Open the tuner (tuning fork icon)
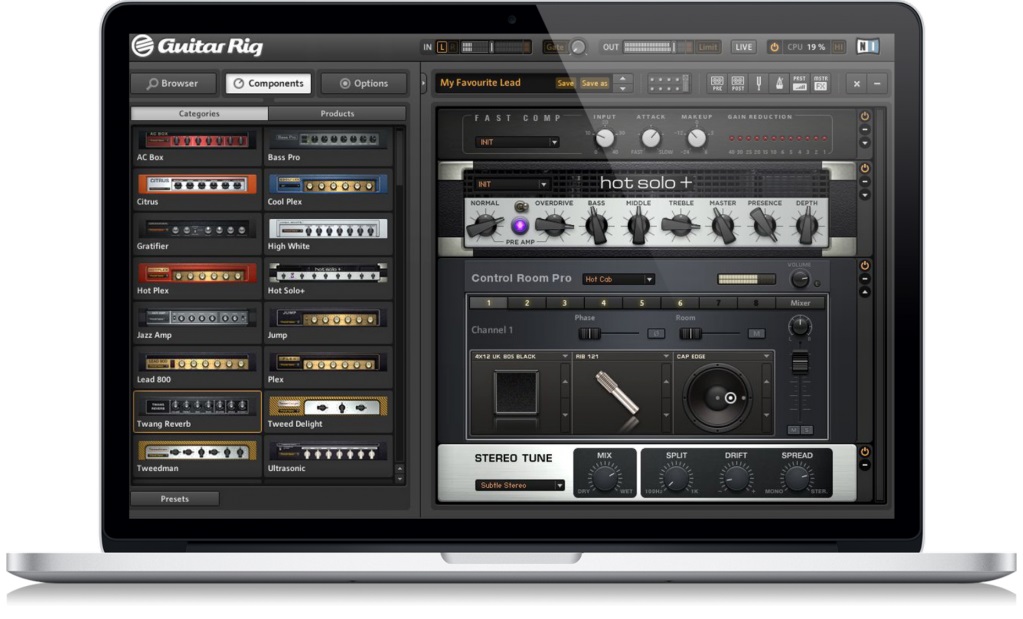This screenshot has height=619, width=1023. pos(758,83)
